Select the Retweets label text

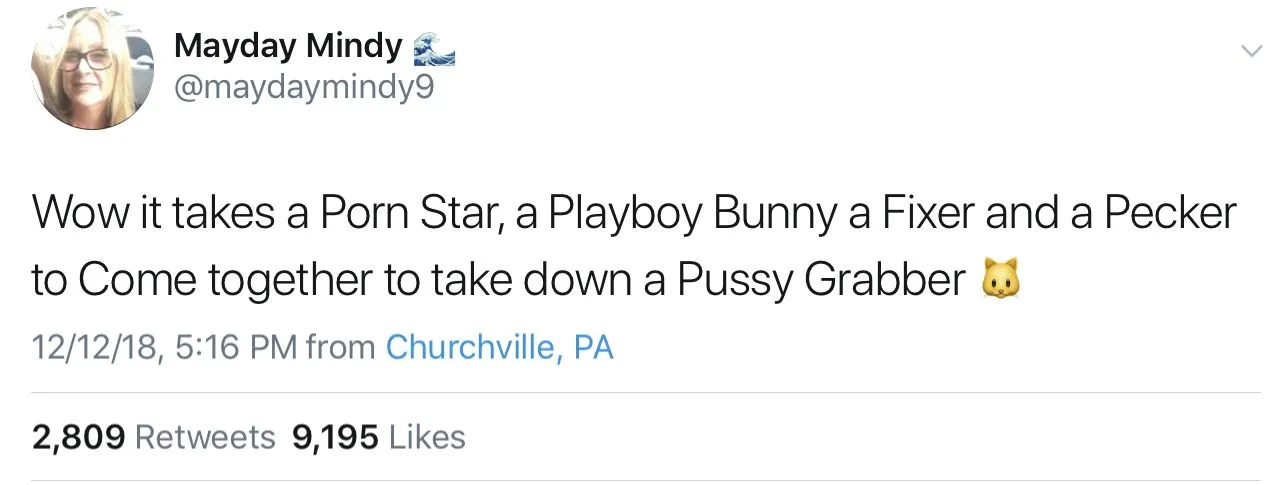[x=204, y=437]
